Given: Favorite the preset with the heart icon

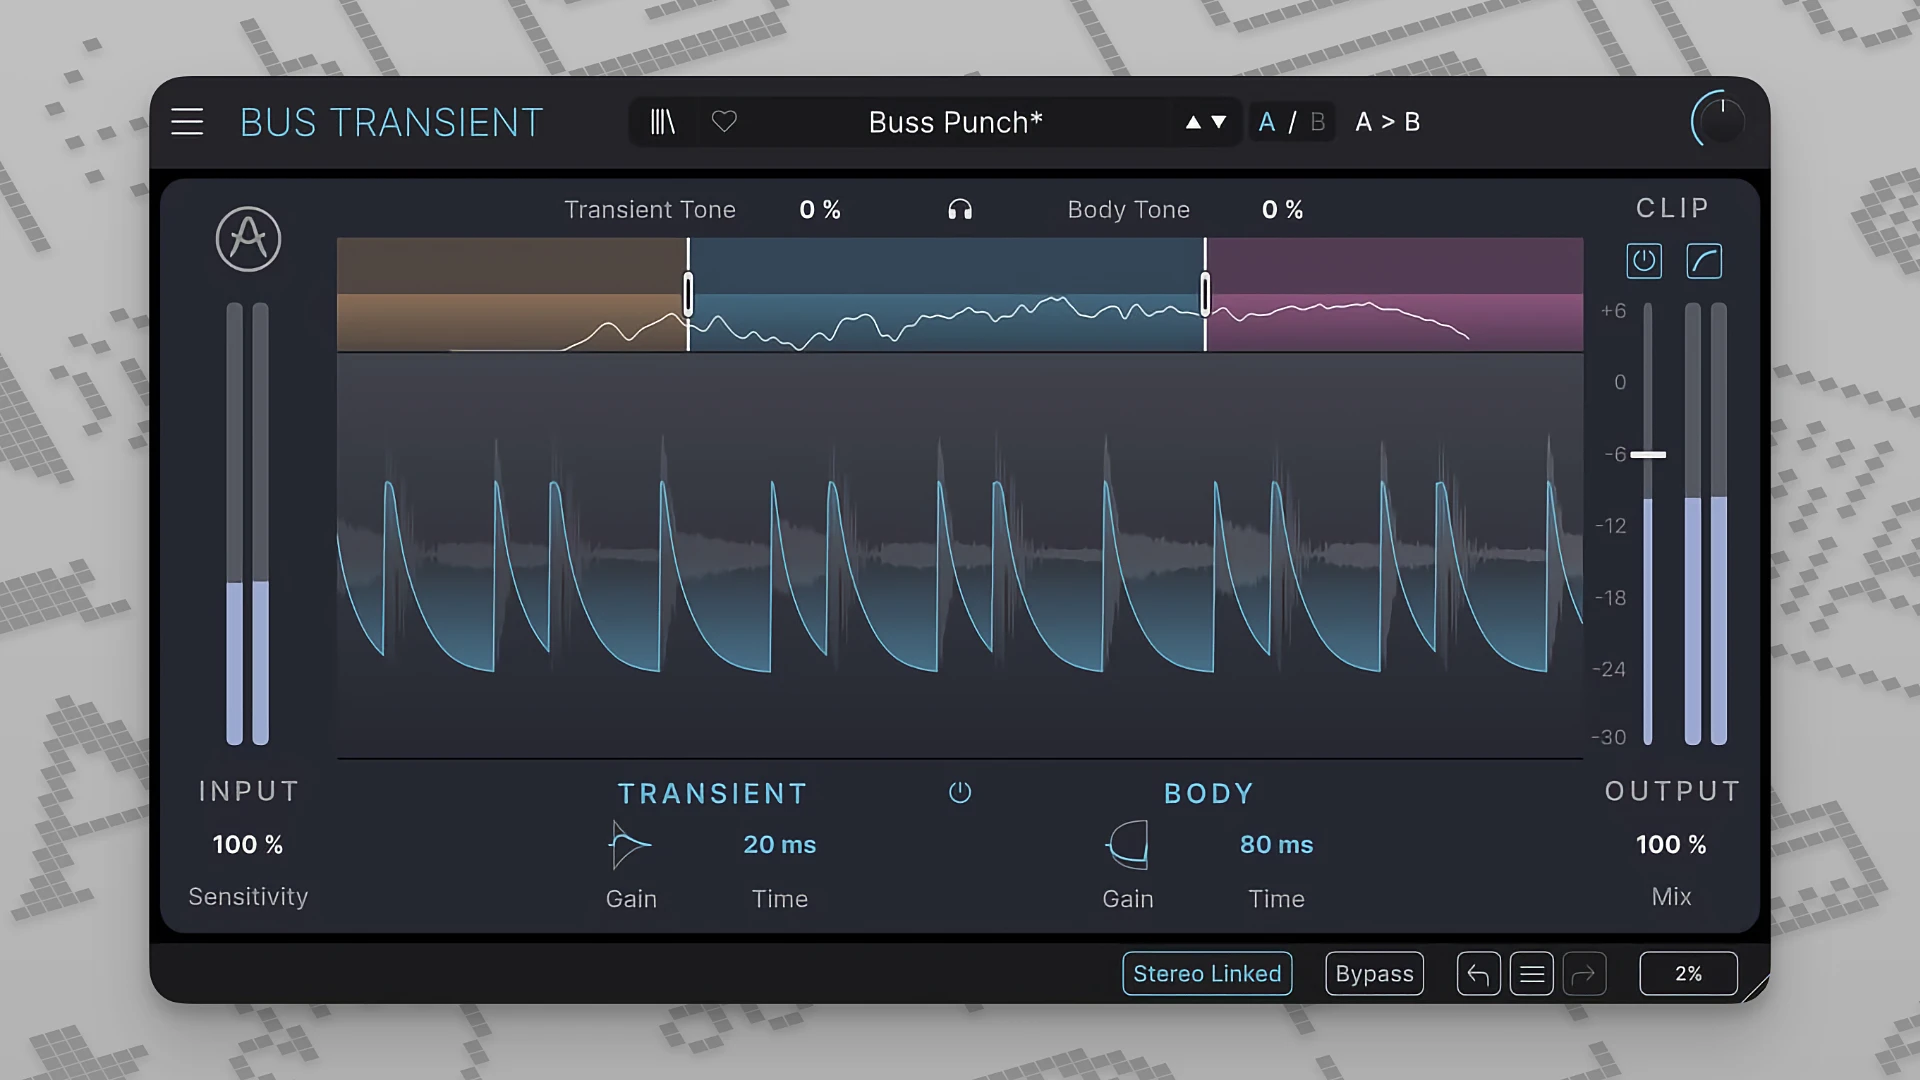Looking at the screenshot, I should click(724, 121).
